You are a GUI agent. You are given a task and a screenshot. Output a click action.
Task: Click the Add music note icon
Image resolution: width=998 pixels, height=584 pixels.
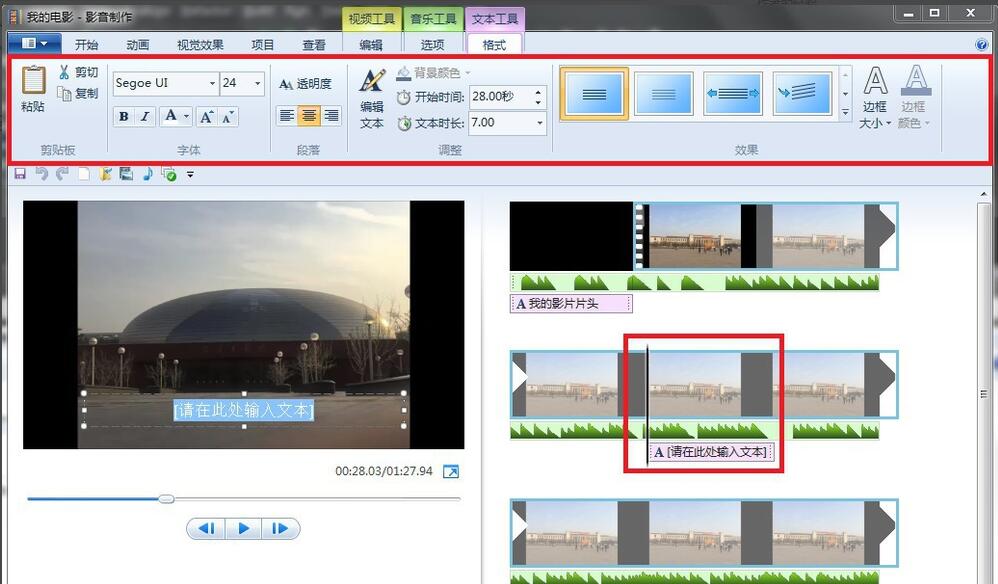click(x=148, y=174)
